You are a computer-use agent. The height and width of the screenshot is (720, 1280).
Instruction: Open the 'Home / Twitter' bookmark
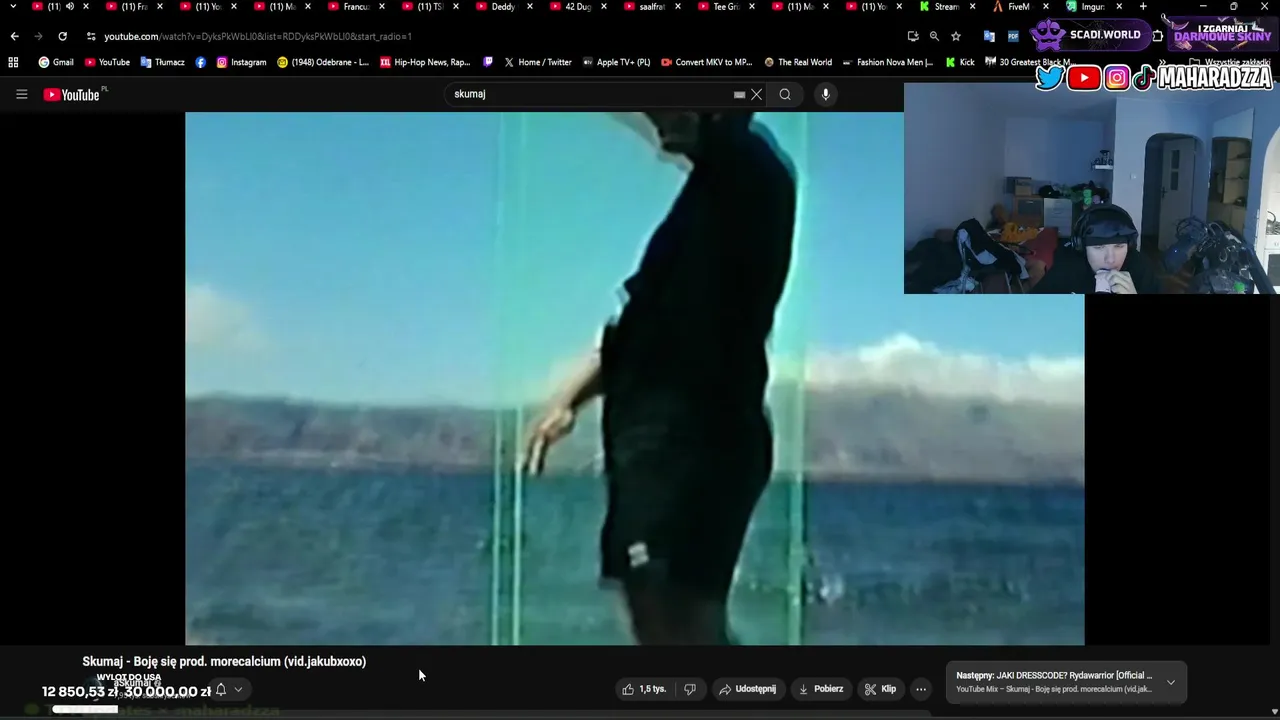pyautogui.click(x=538, y=62)
